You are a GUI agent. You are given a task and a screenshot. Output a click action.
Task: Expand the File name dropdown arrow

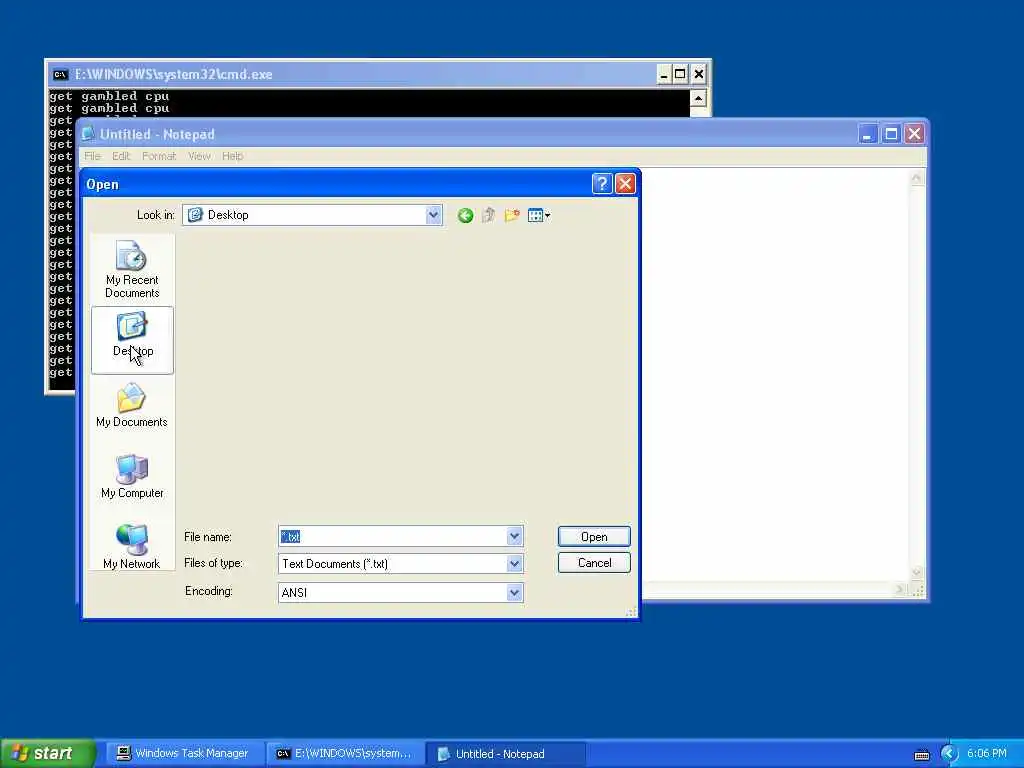coord(515,537)
